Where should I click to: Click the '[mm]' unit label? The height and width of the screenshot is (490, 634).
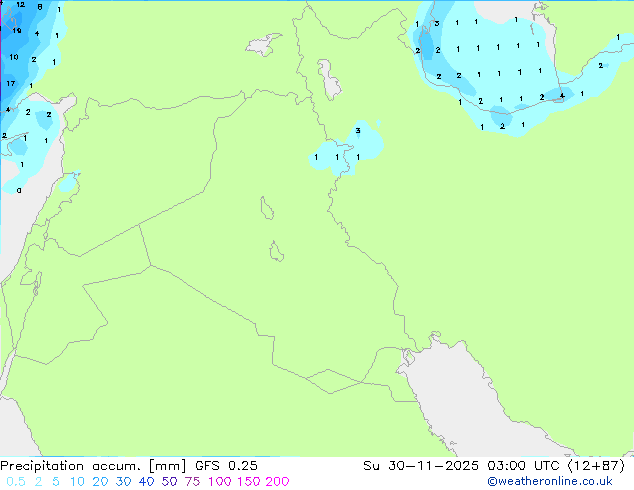point(168,466)
